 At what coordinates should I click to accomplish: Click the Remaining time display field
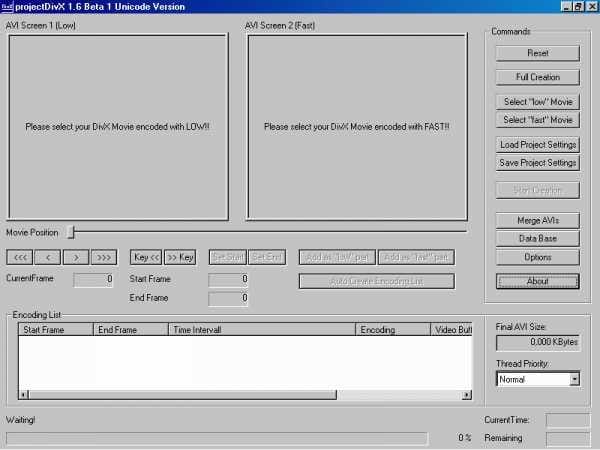point(568,439)
